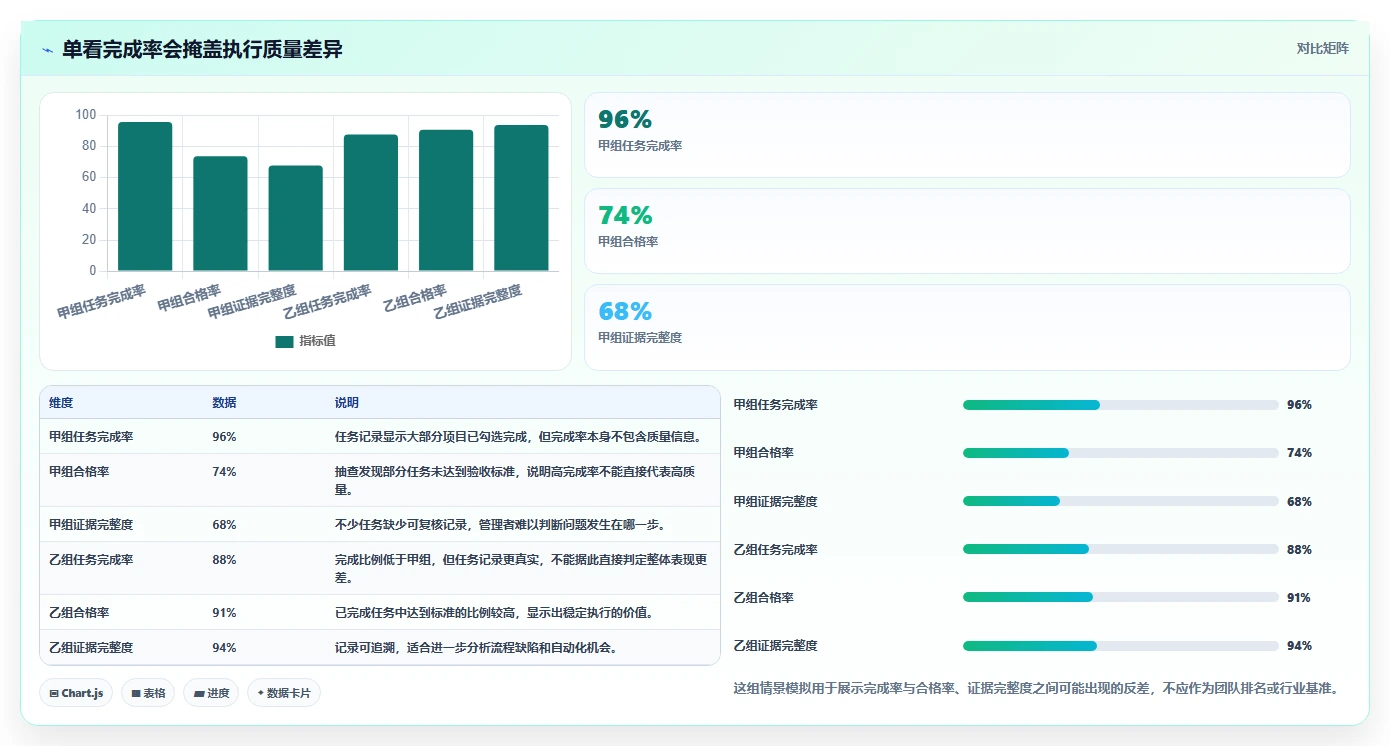Select the 乙组证据完整度 table row cell
Screen dimensions: 1390x746
click(91, 648)
